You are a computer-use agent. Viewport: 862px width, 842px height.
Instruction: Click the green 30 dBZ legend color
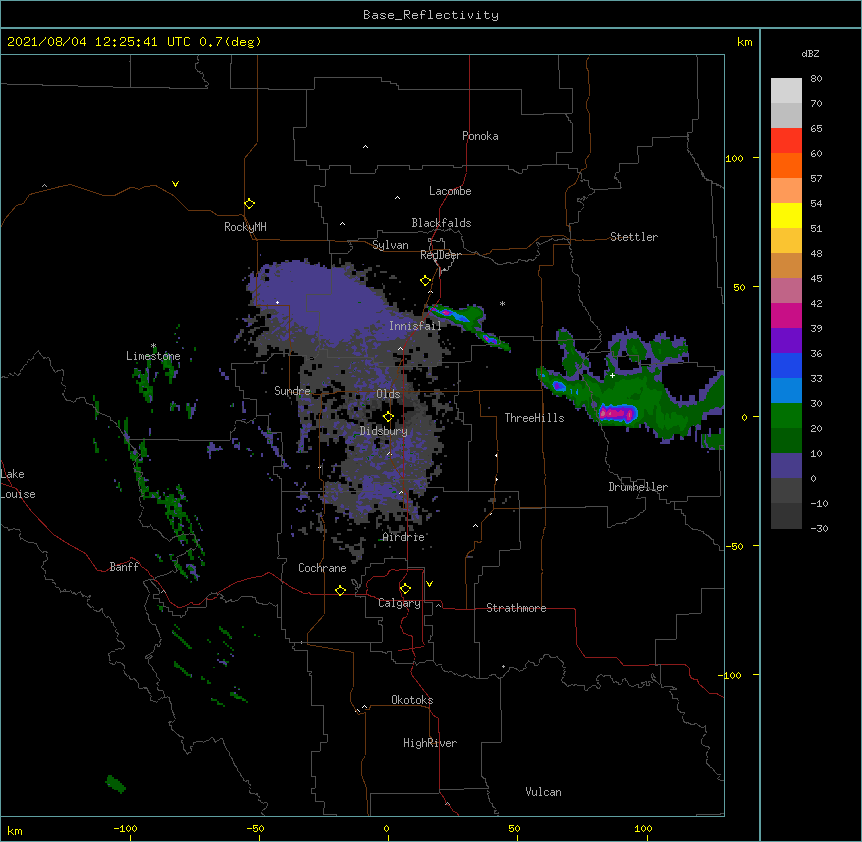point(786,416)
